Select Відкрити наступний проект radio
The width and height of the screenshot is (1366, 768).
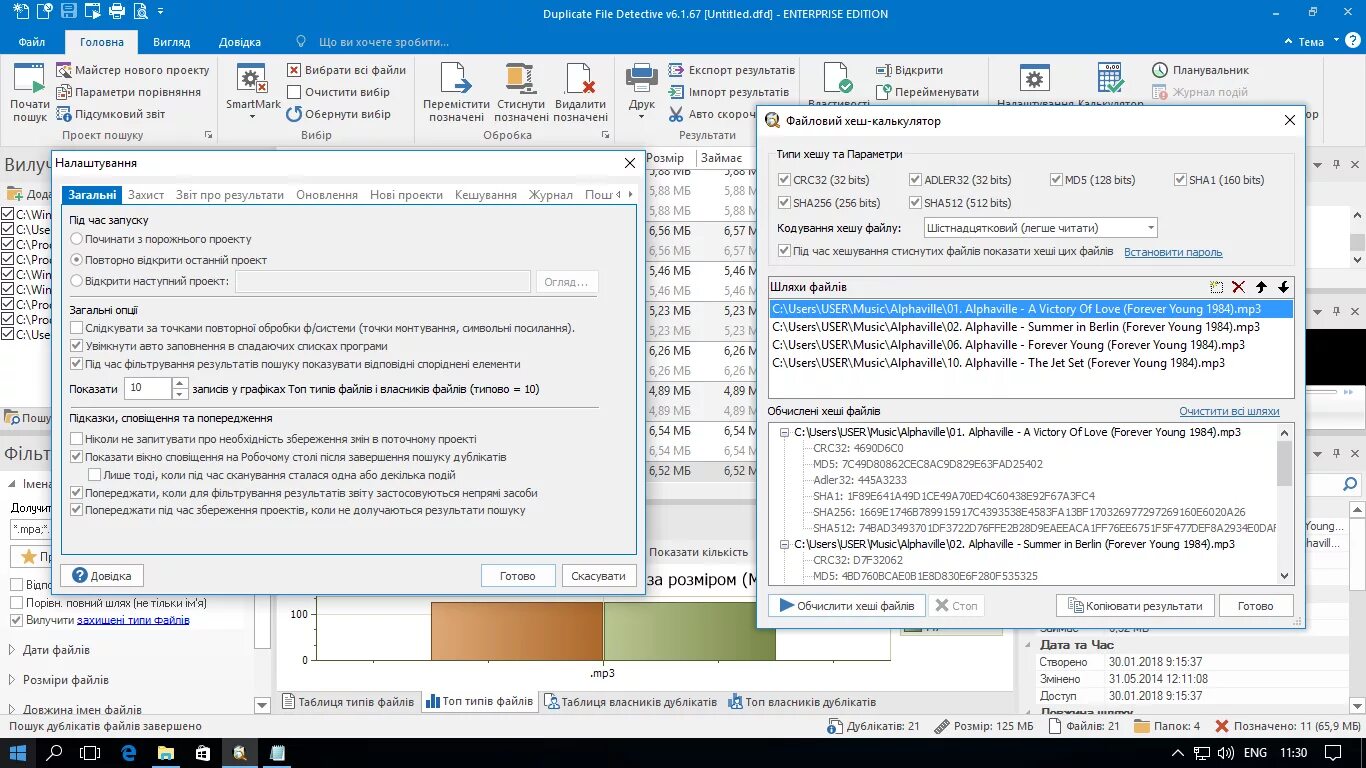(77, 281)
